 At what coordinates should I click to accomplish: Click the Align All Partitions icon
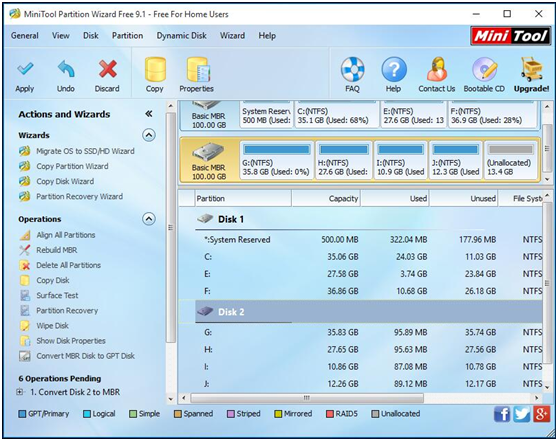(x=25, y=235)
